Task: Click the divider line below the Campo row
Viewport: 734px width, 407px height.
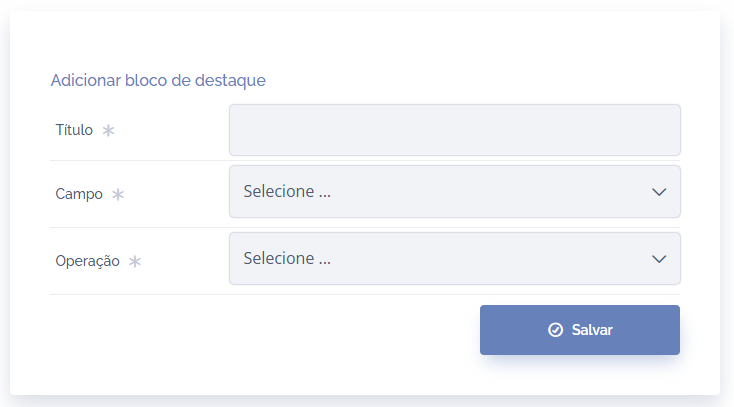Action: (138, 227)
